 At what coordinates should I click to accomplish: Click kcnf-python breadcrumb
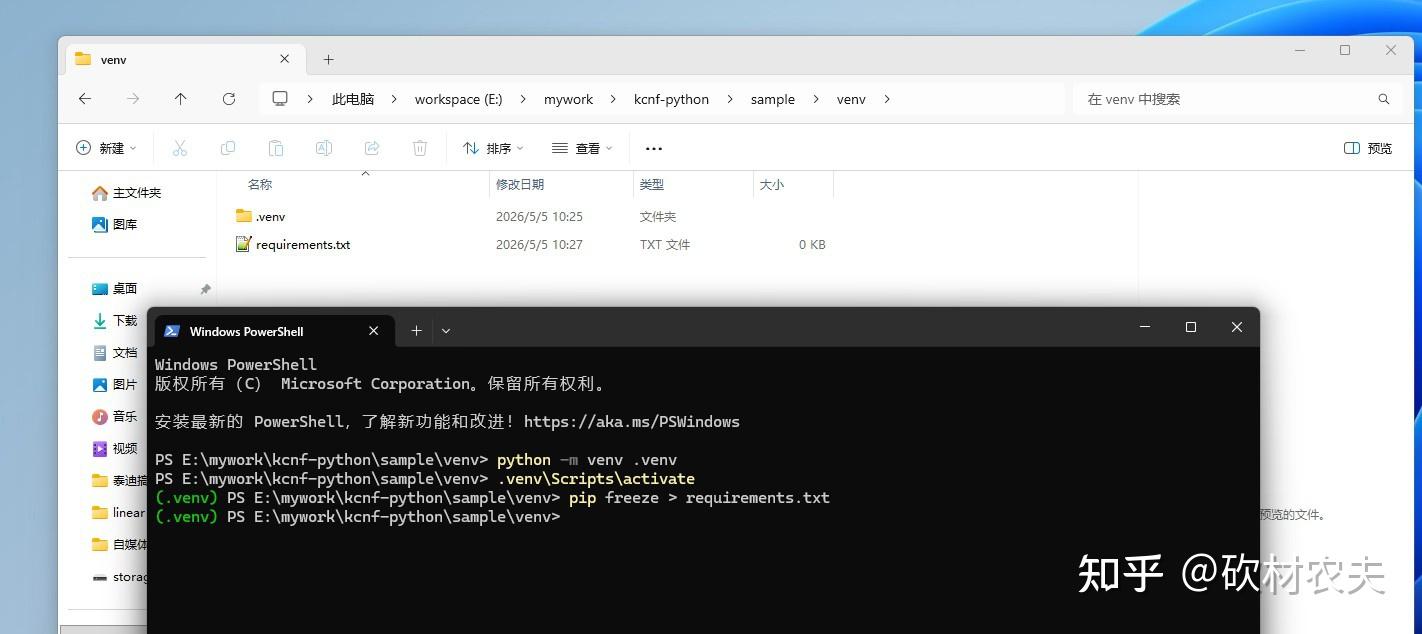pyautogui.click(x=671, y=99)
